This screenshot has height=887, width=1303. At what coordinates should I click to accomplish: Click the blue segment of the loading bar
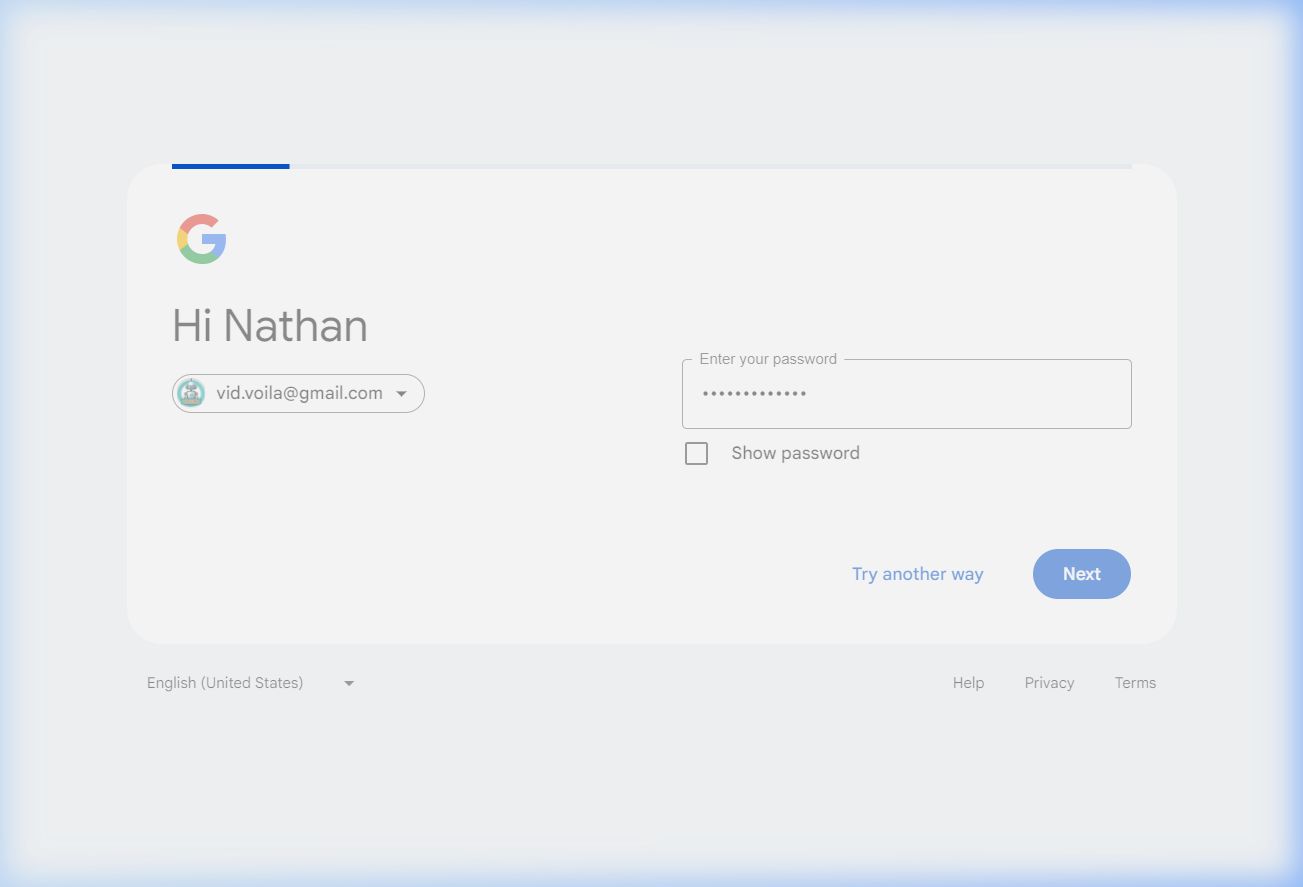[230, 166]
